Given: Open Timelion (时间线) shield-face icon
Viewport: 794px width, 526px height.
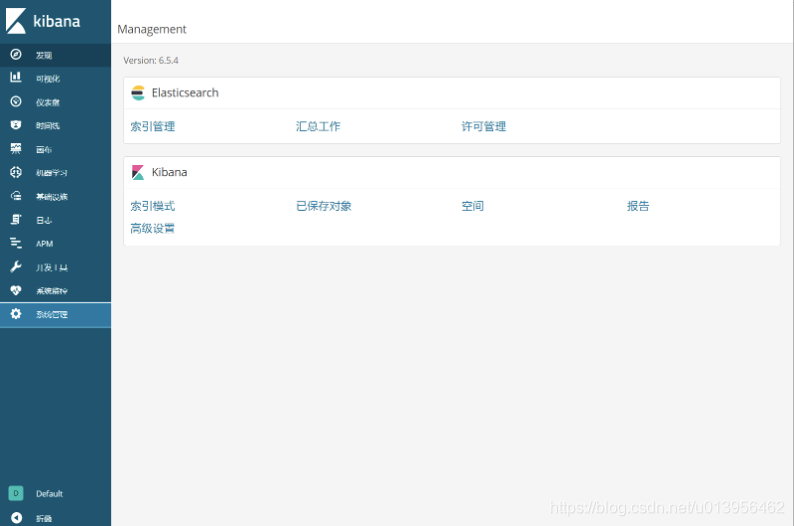Looking at the screenshot, I should [x=16, y=125].
